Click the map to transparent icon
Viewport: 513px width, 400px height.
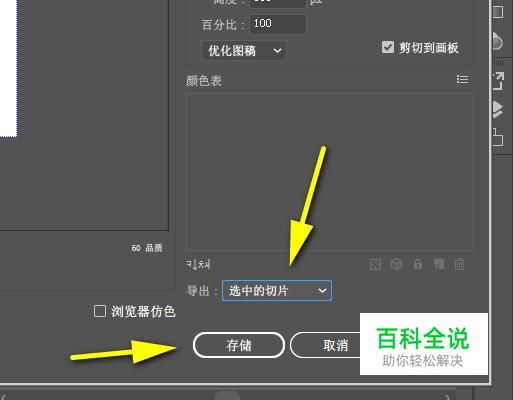click(x=375, y=265)
